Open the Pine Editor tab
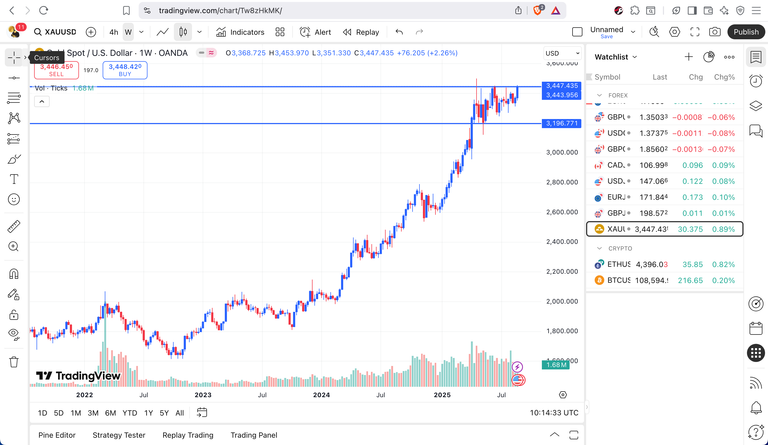The image size is (768, 445). point(57,435)
